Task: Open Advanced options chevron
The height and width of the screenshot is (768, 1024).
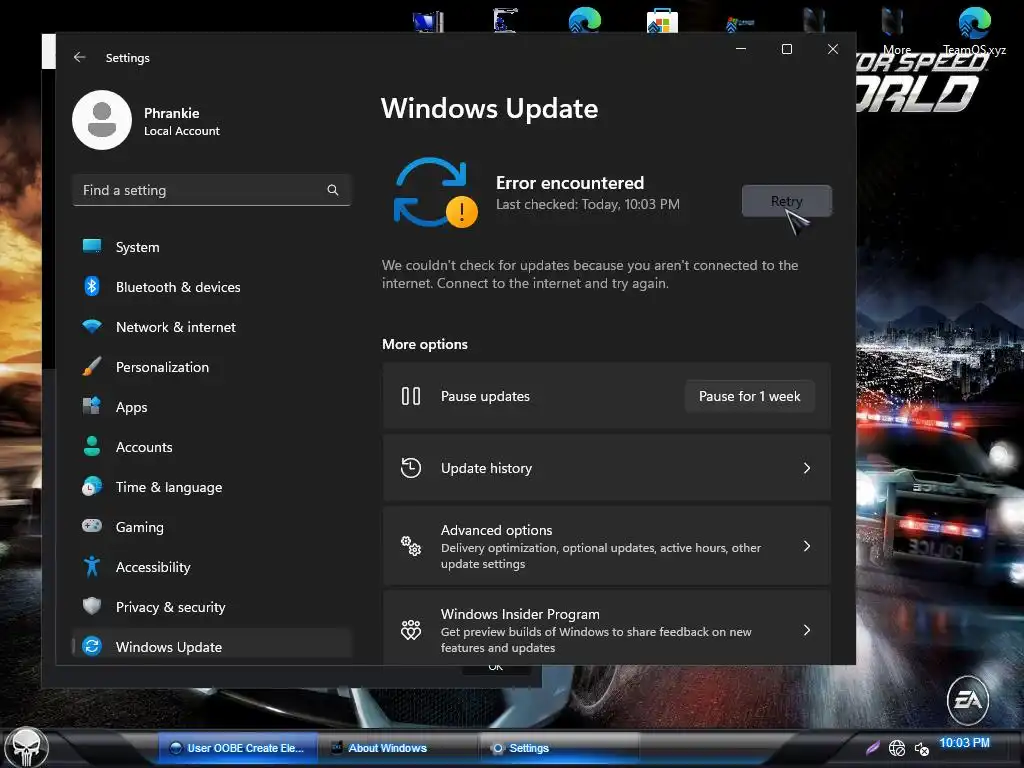Action: pos(807,546)
